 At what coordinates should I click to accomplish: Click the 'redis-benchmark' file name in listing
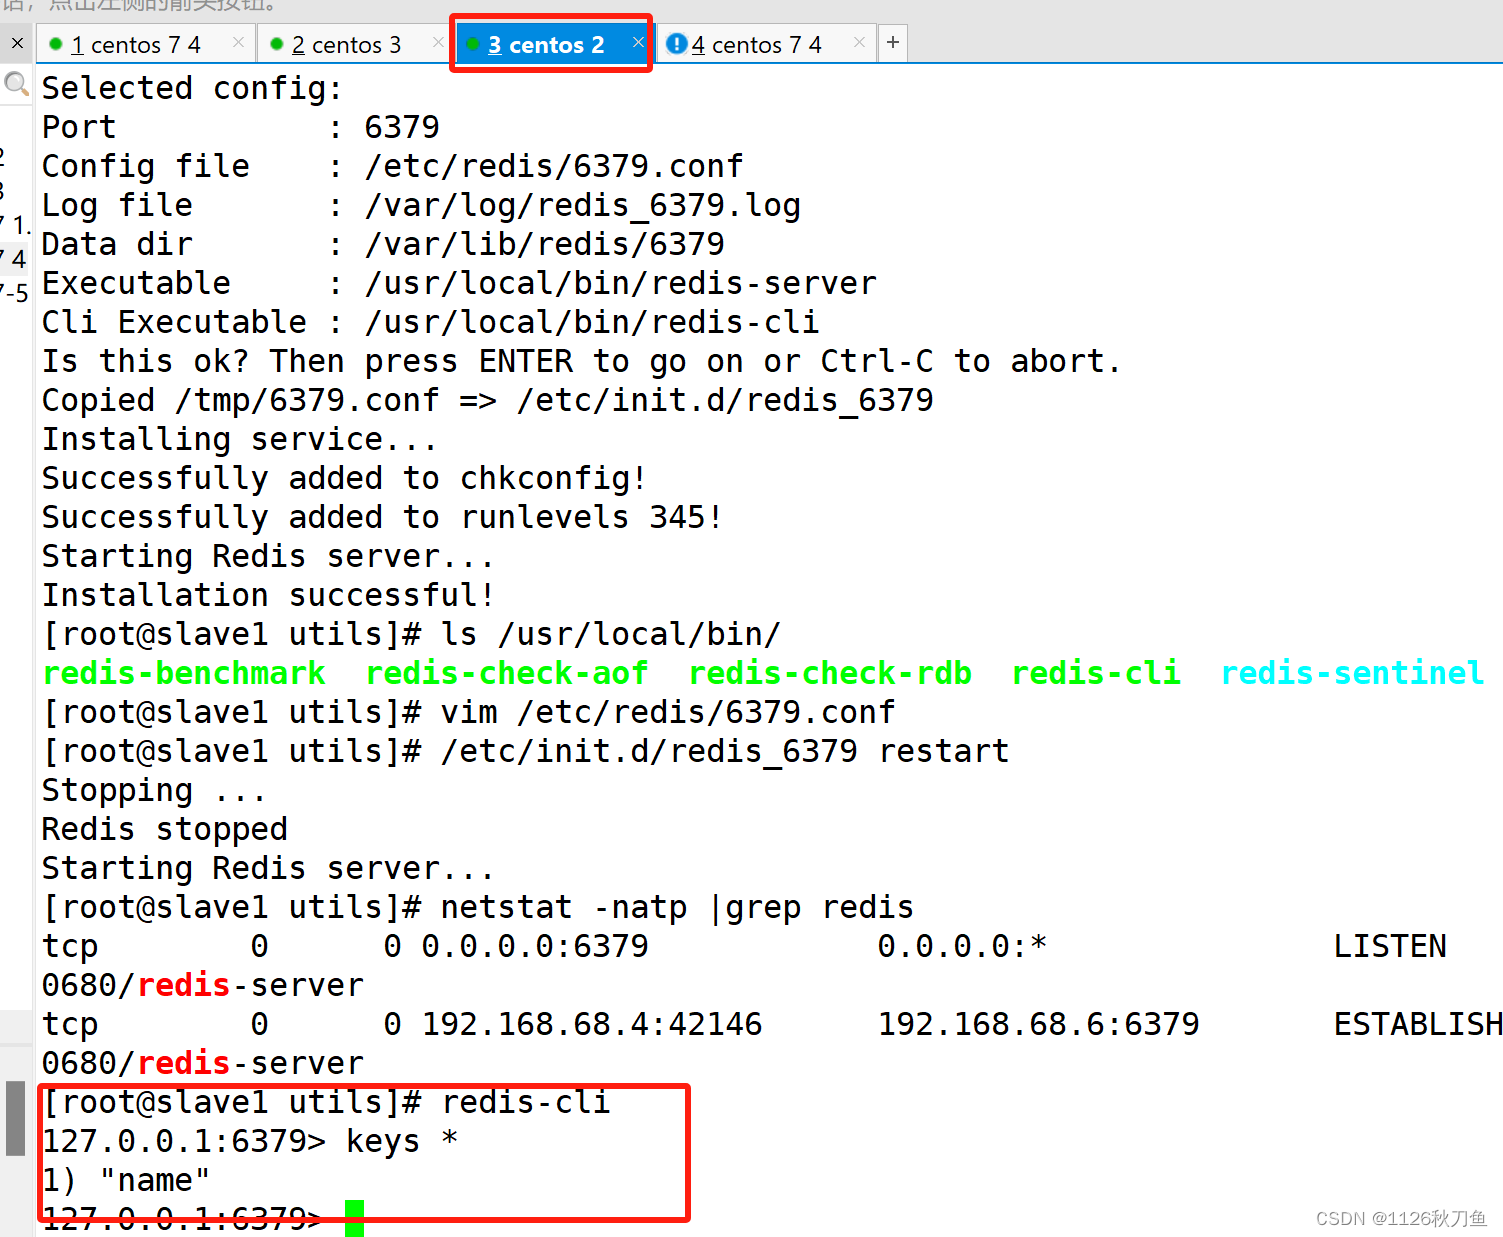coord(184,673)
